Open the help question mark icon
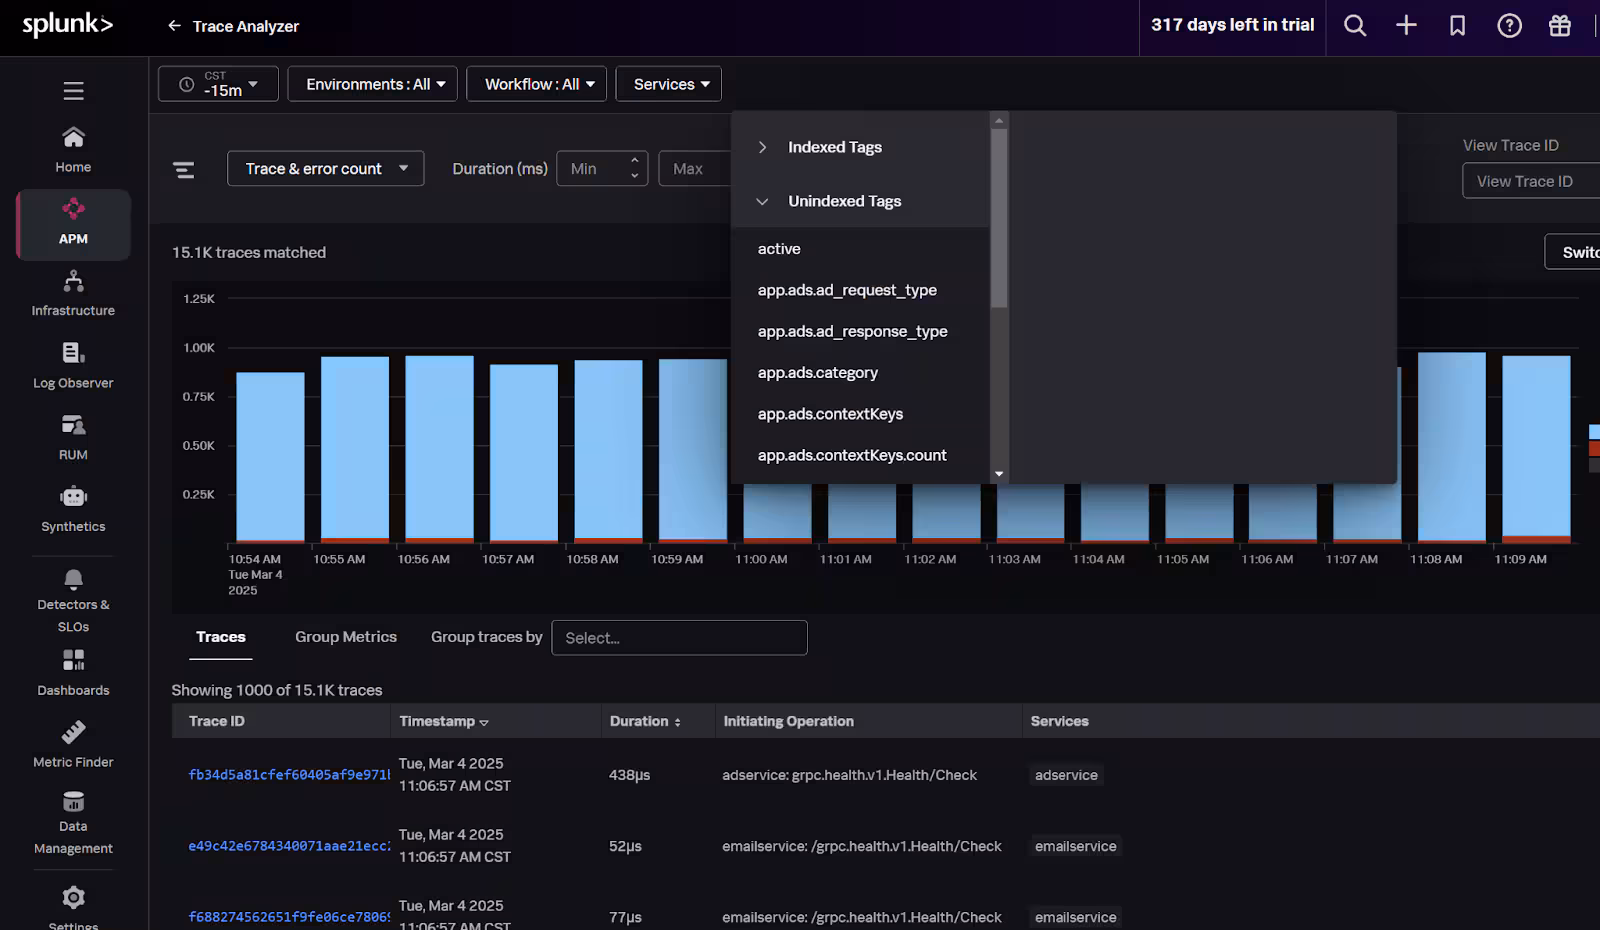Viewport: 1600px width, 930px height. 1509,26
